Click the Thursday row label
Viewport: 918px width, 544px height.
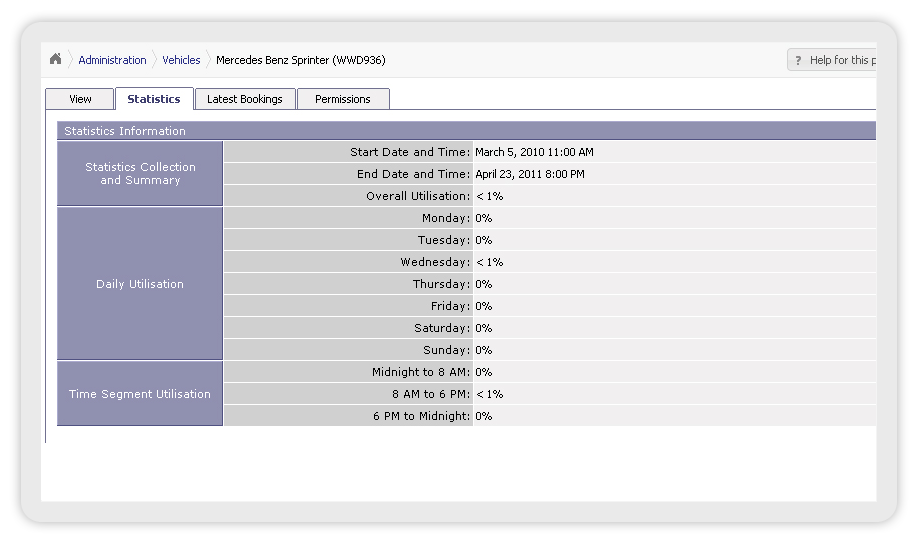tap(441, 284)
